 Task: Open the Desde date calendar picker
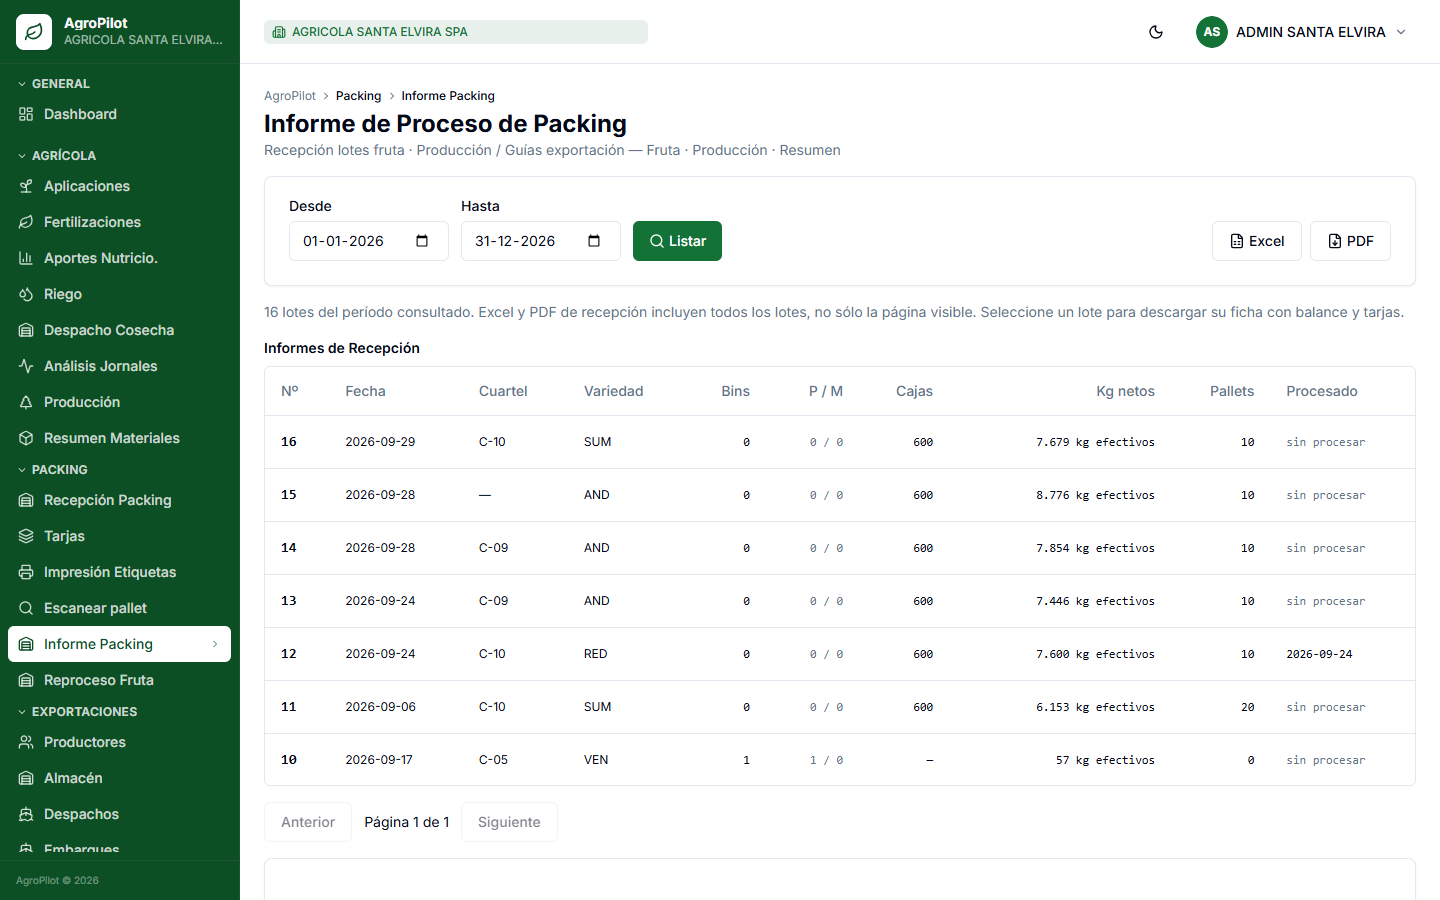point(422,241)
